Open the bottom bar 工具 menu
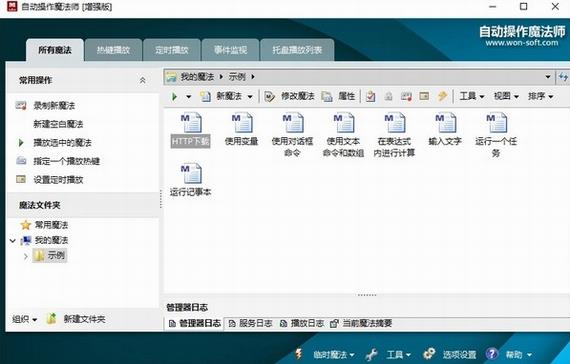Viewport: 570px width, 364px height. pos(389,354)
